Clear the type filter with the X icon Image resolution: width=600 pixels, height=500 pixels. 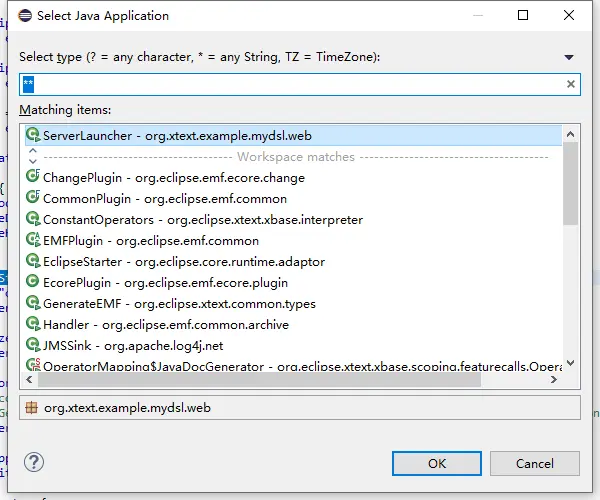point(571,84)
